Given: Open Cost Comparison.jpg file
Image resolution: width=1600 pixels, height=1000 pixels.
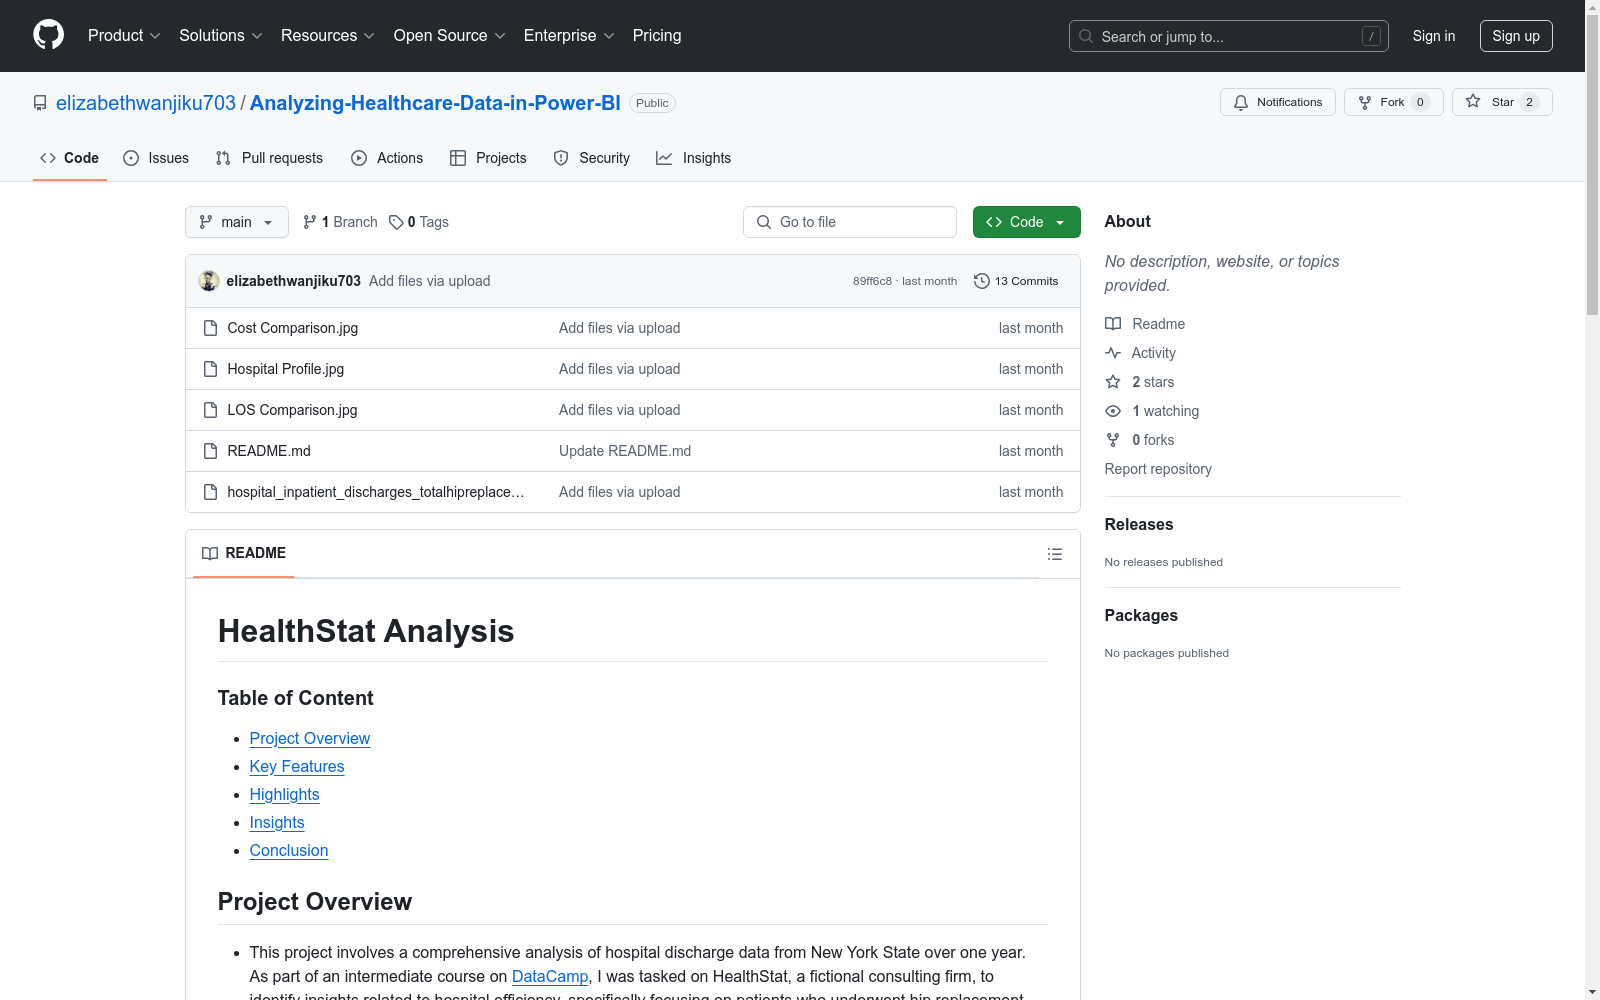Looking at the screenshot, I should pyautogui.click(x=293, y=328).
